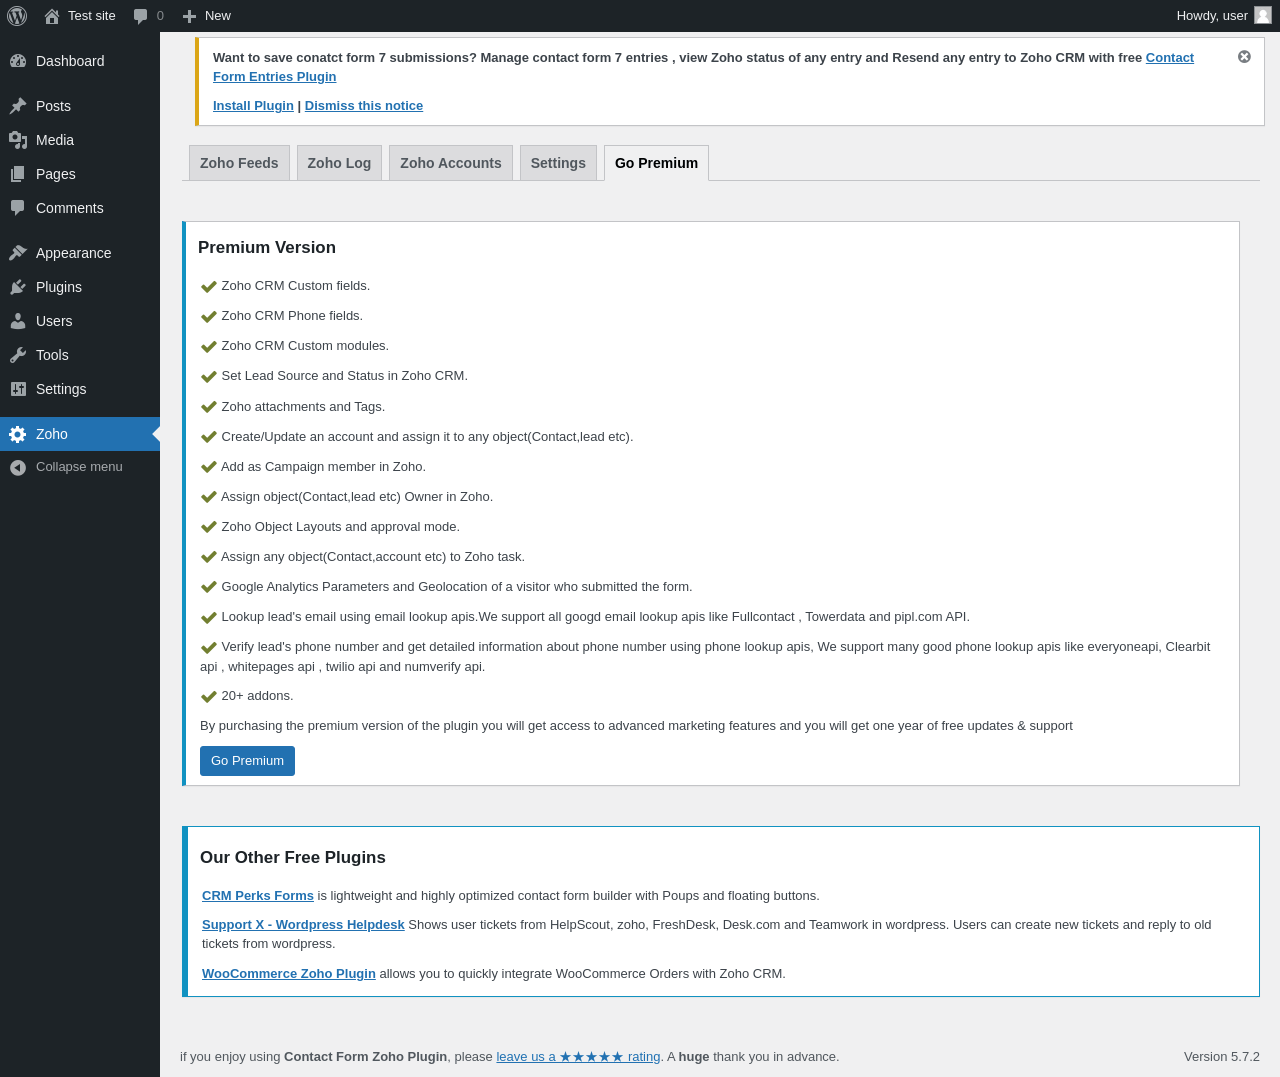The width and height of the screenshot is (1280, 1077).
Task: Open the Zoho Accounts tab
Action: point(451,163)
